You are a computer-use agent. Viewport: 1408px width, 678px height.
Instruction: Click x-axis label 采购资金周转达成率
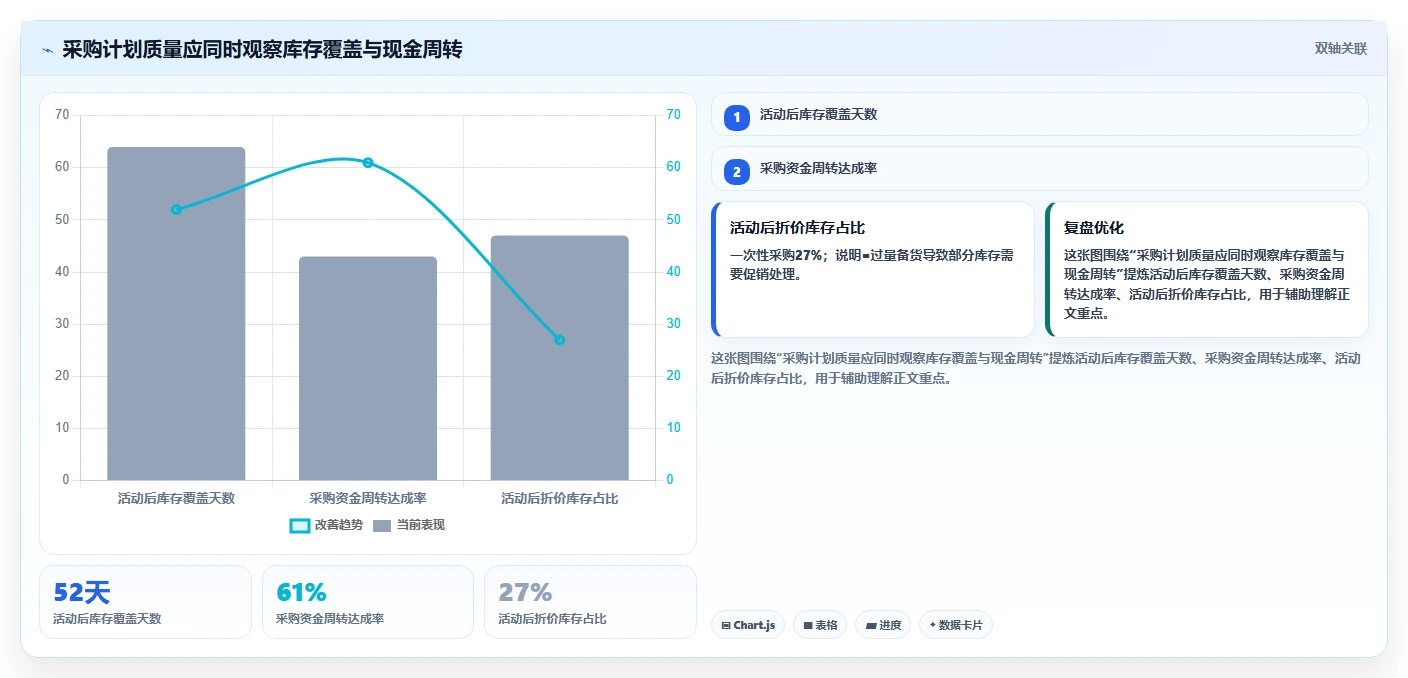click(x=368, y=498)
